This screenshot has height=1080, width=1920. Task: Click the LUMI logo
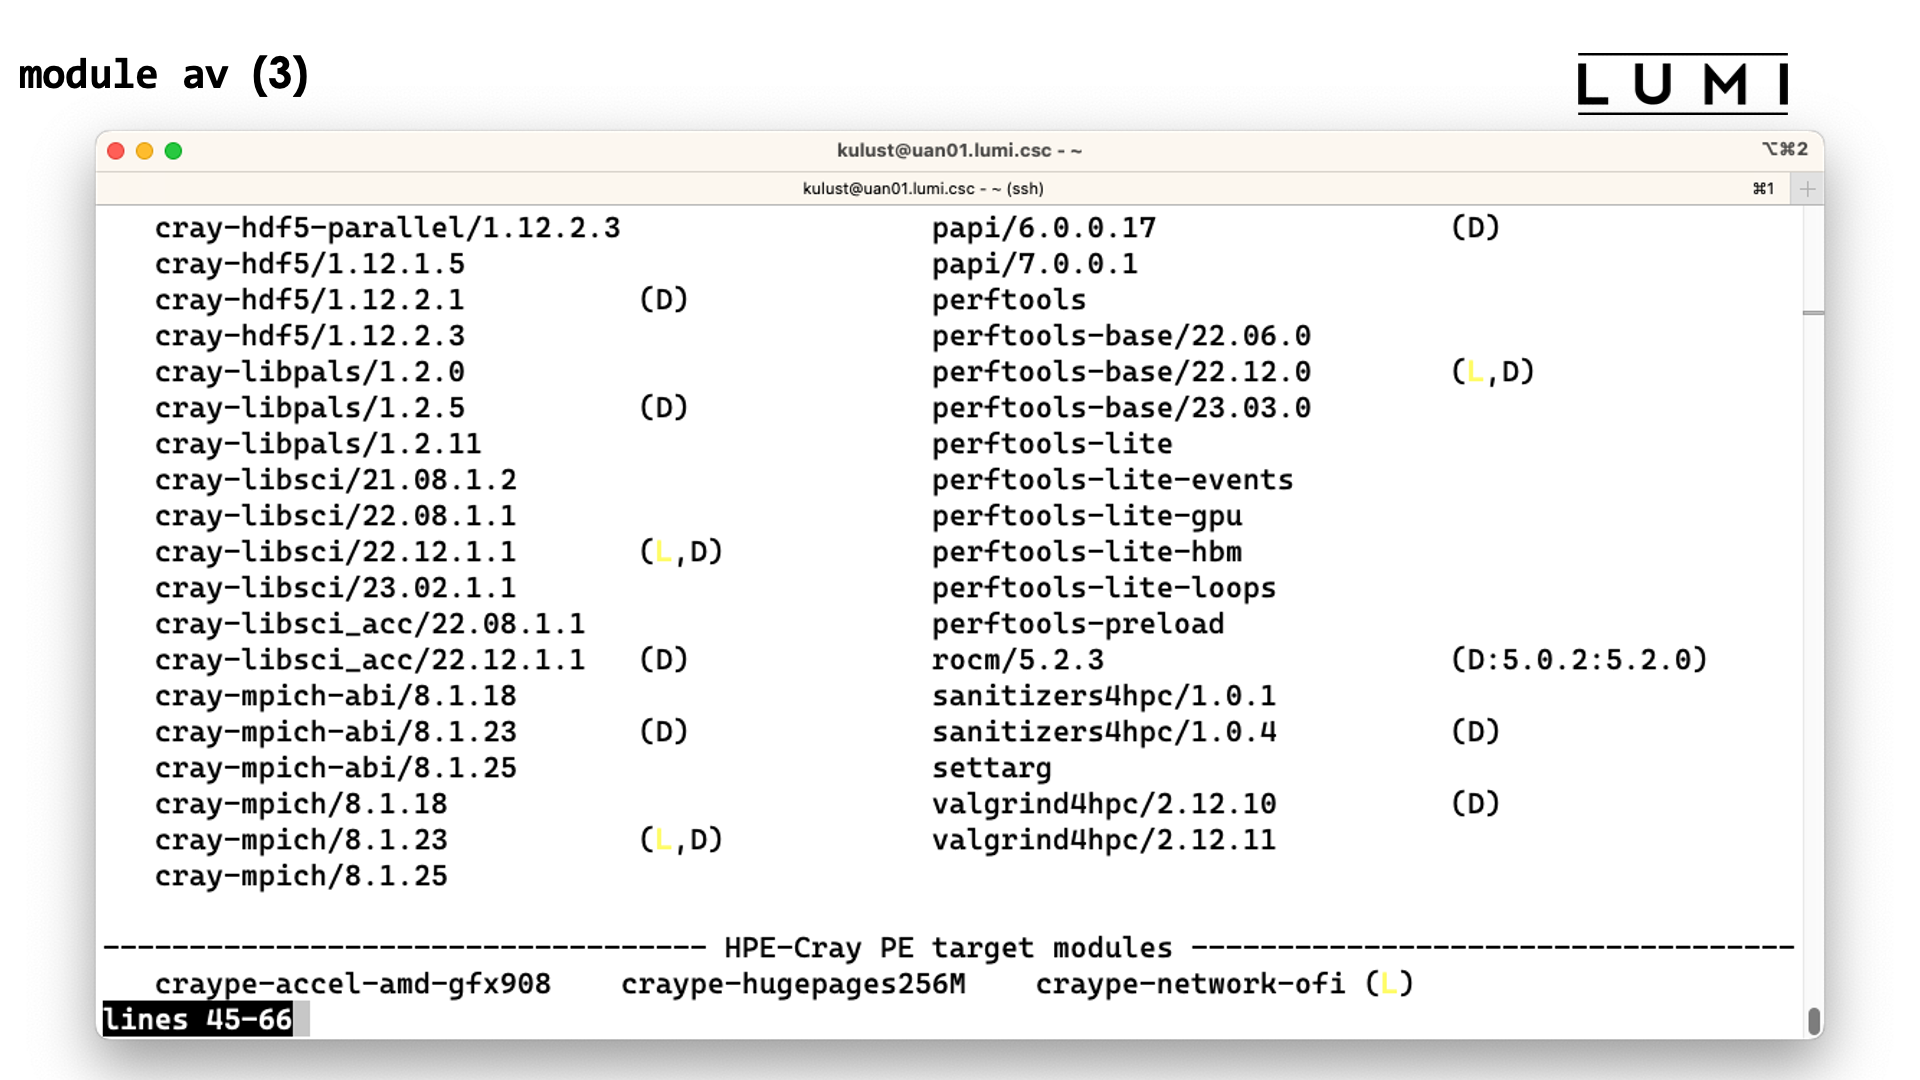point(1682,84)
